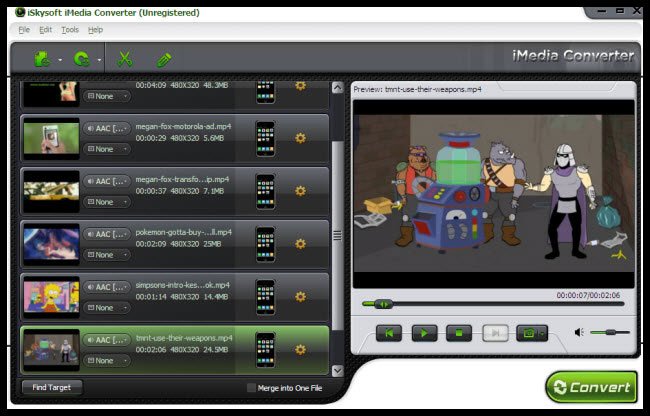Screen dimensions: 650x416
Task: Select the simpsons-intro video thumbnail
Action: click(x=51, y=297)
